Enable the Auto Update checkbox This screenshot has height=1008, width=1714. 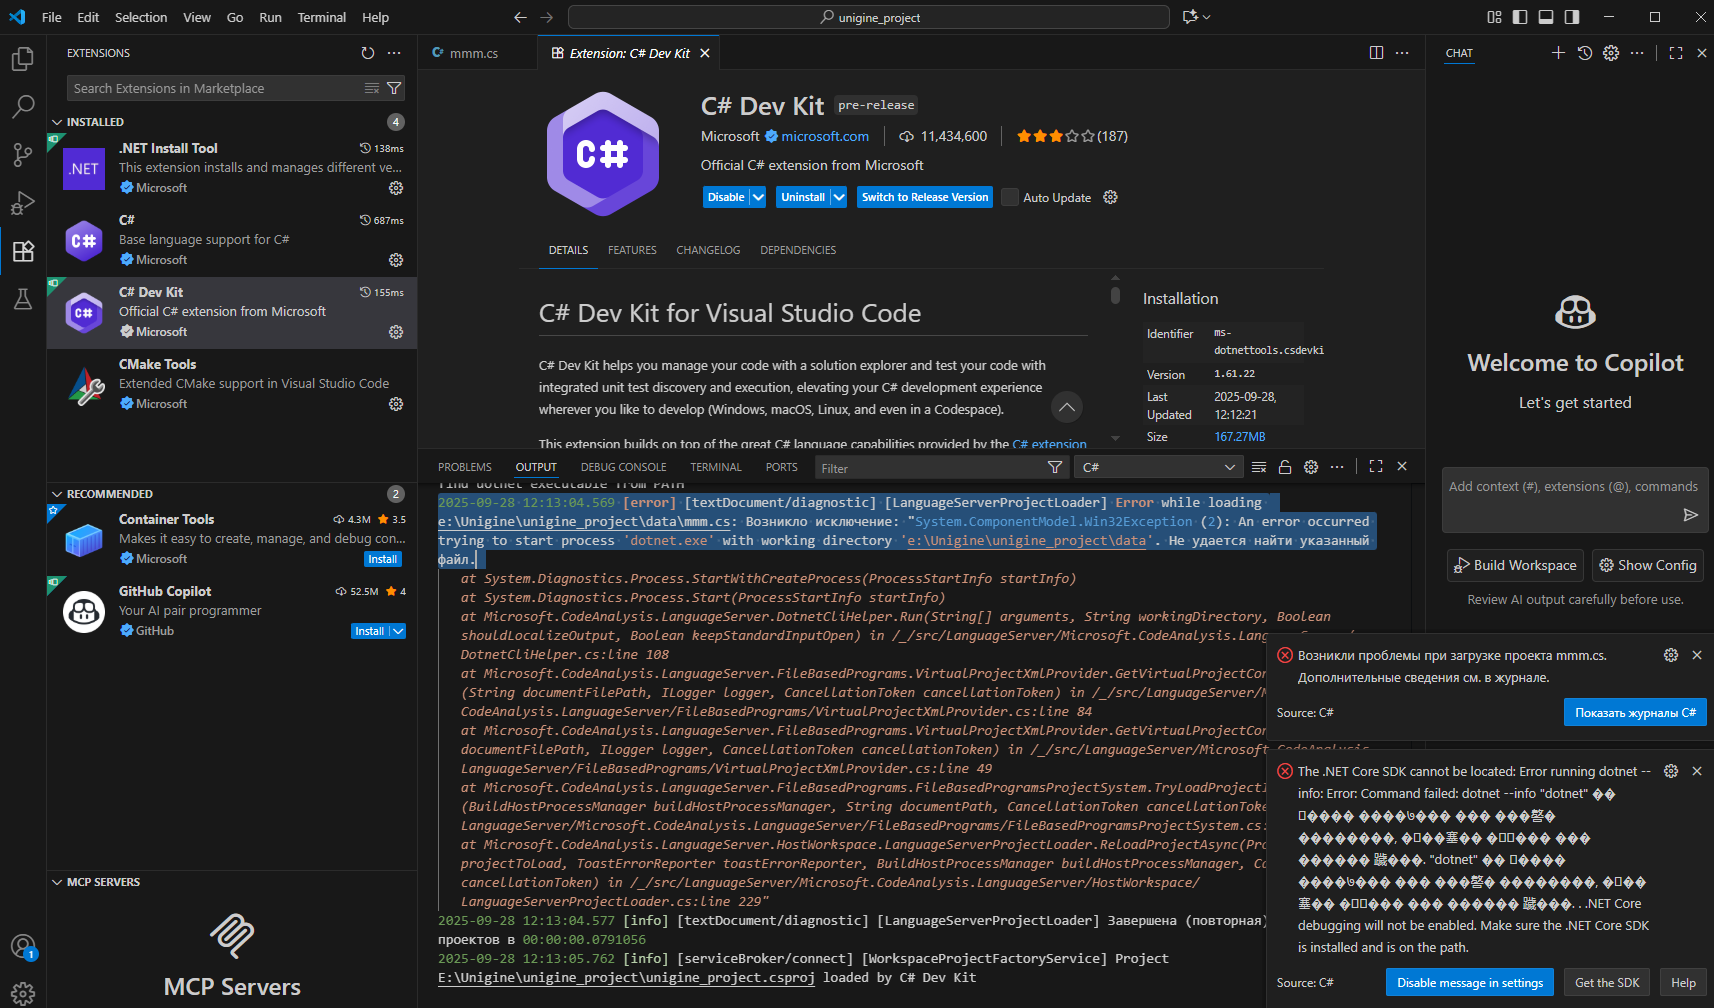(1010, 198)
